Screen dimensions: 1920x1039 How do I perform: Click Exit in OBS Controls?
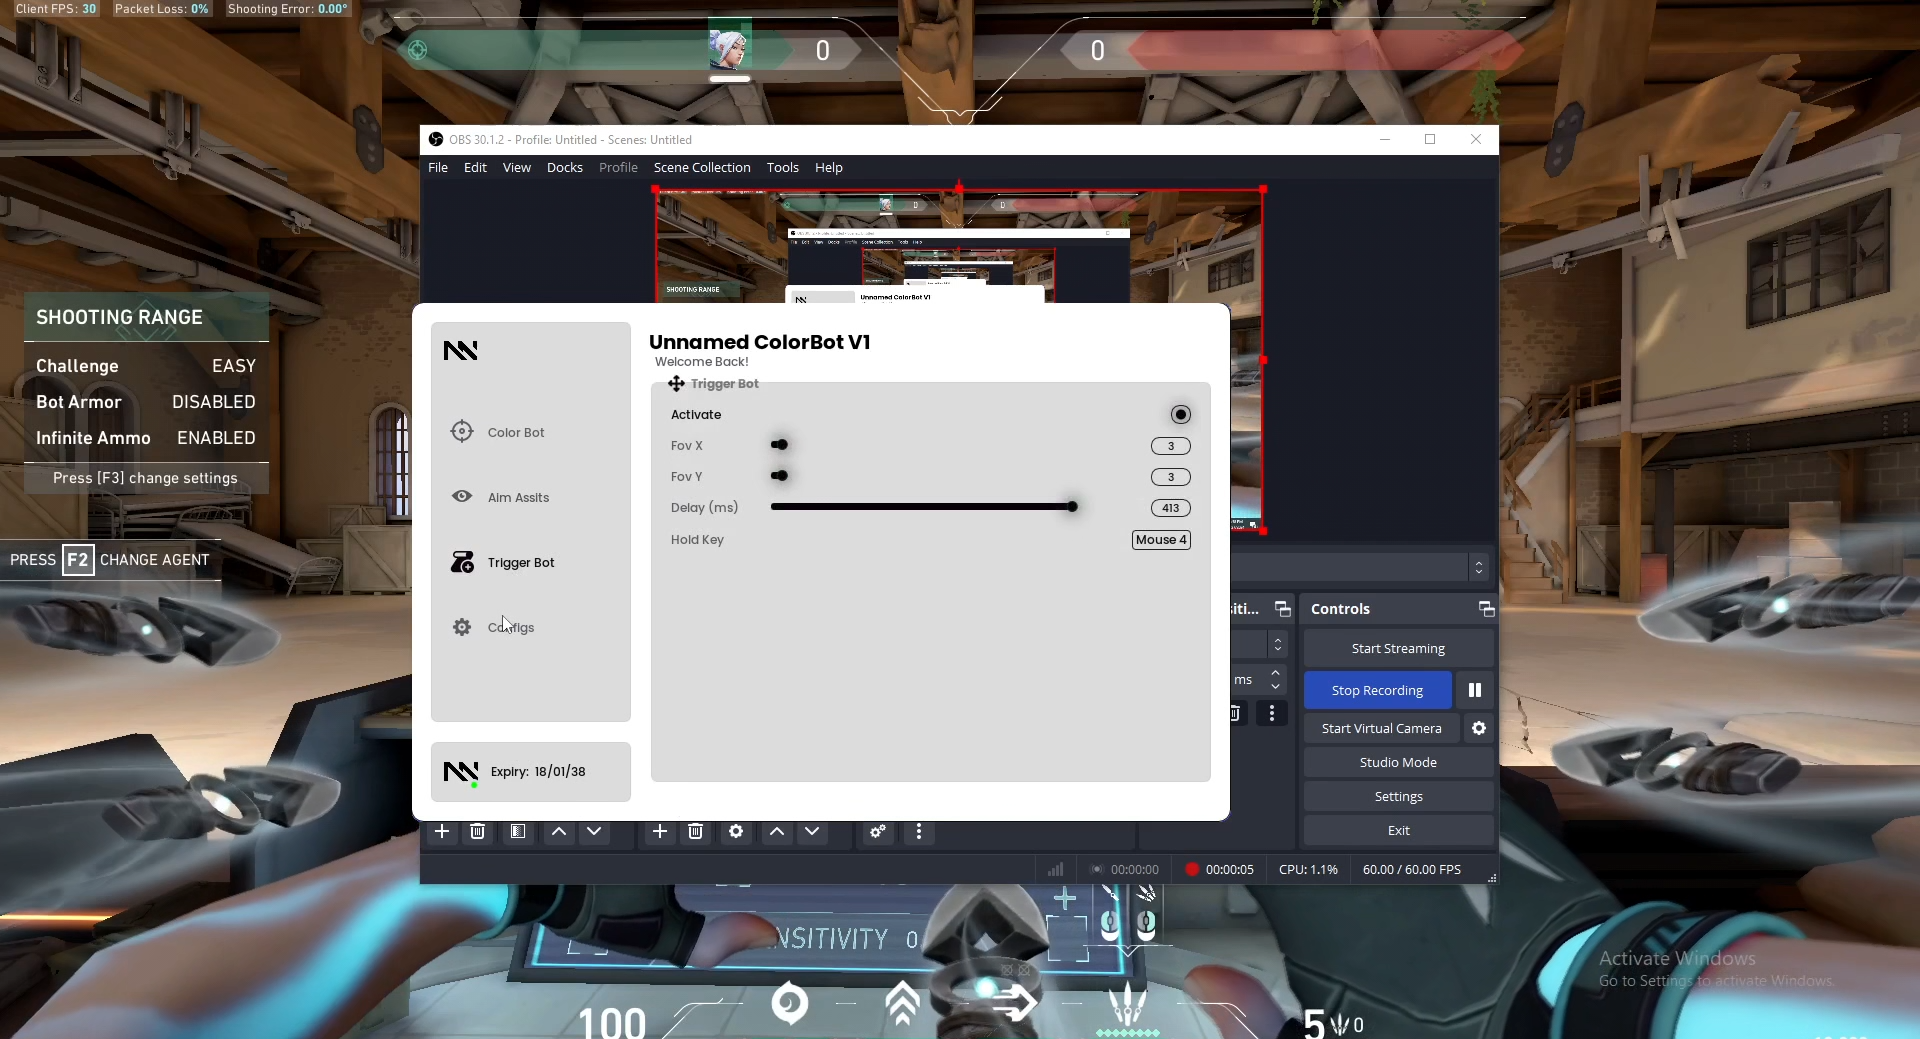click(x=1398, y=830)
